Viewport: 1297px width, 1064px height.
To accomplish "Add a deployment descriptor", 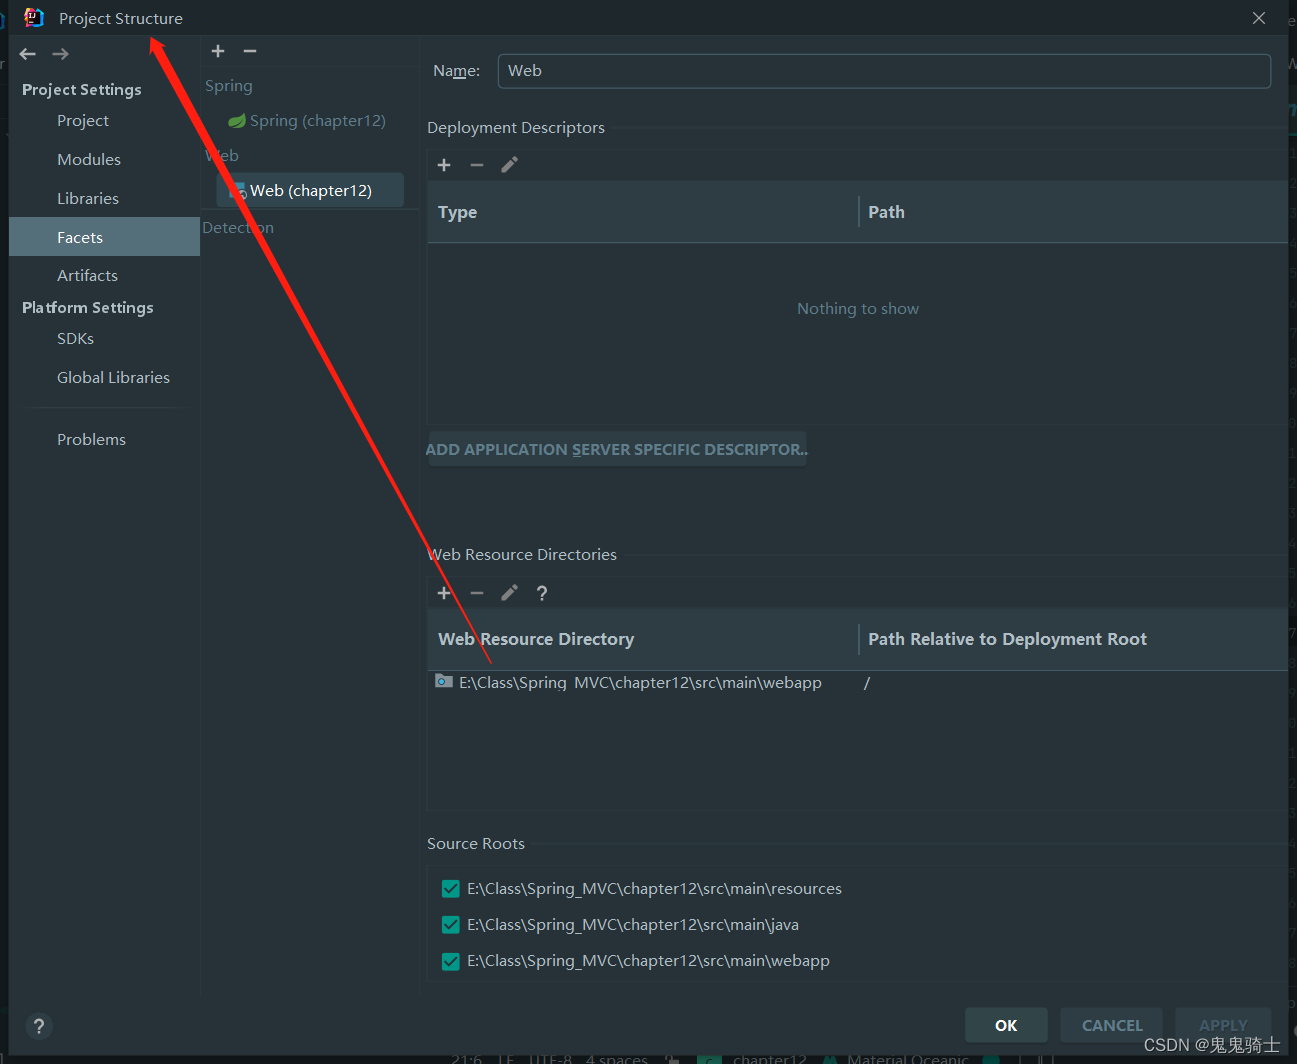I will coord(444,165).
